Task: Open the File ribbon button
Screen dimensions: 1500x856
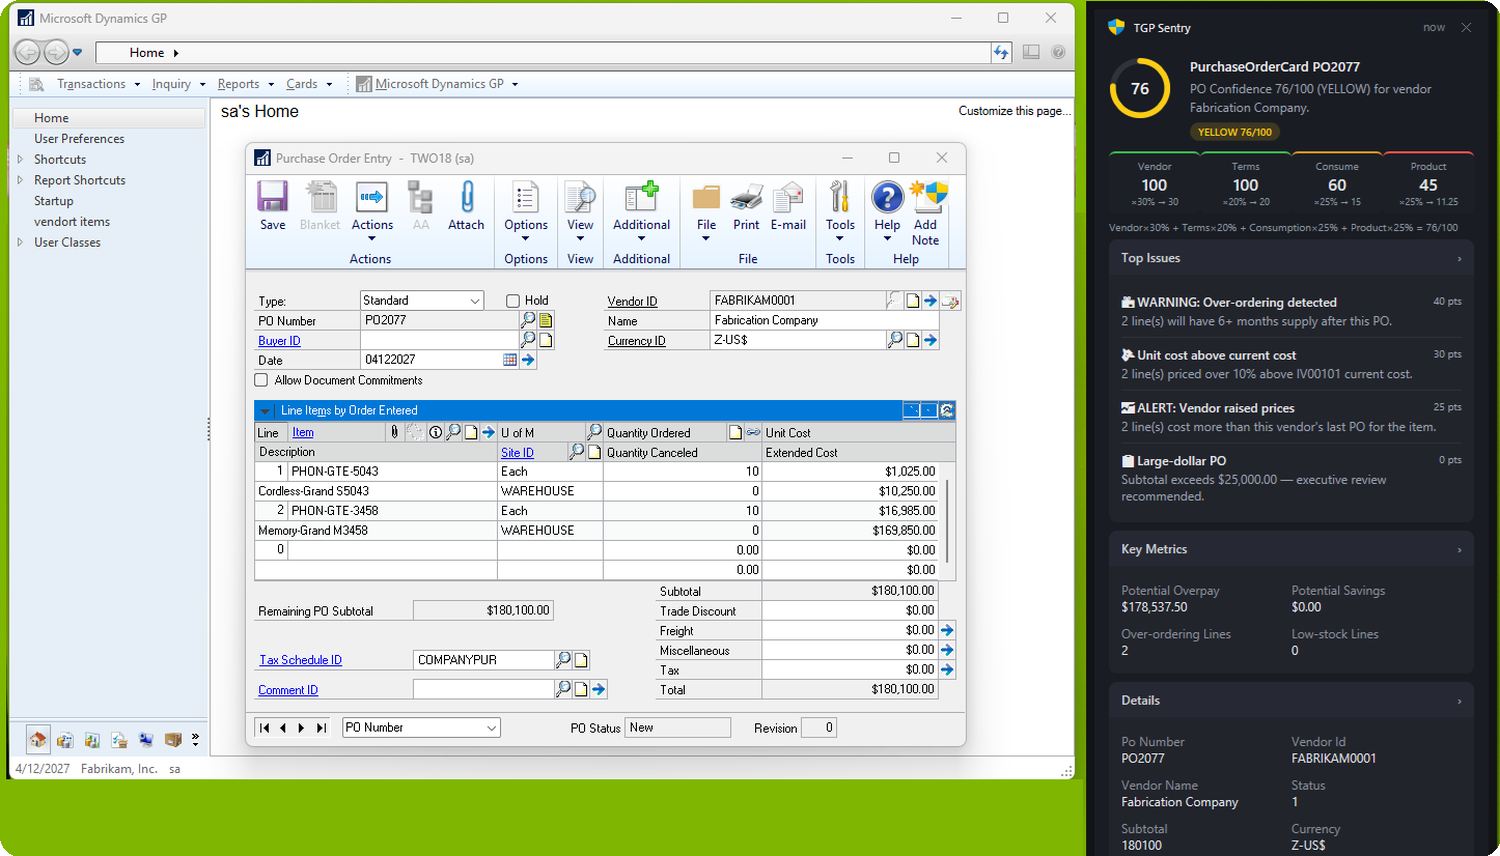Action: coord(706,208)
